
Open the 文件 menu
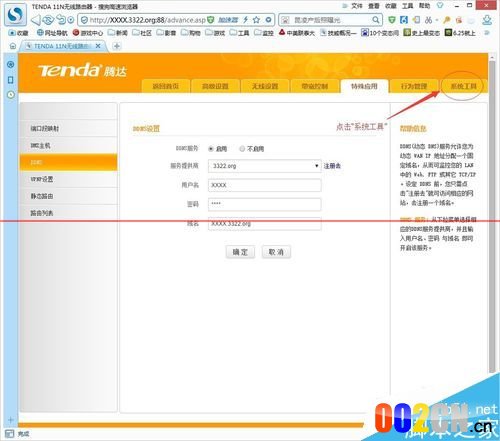[x=356, y=6]
